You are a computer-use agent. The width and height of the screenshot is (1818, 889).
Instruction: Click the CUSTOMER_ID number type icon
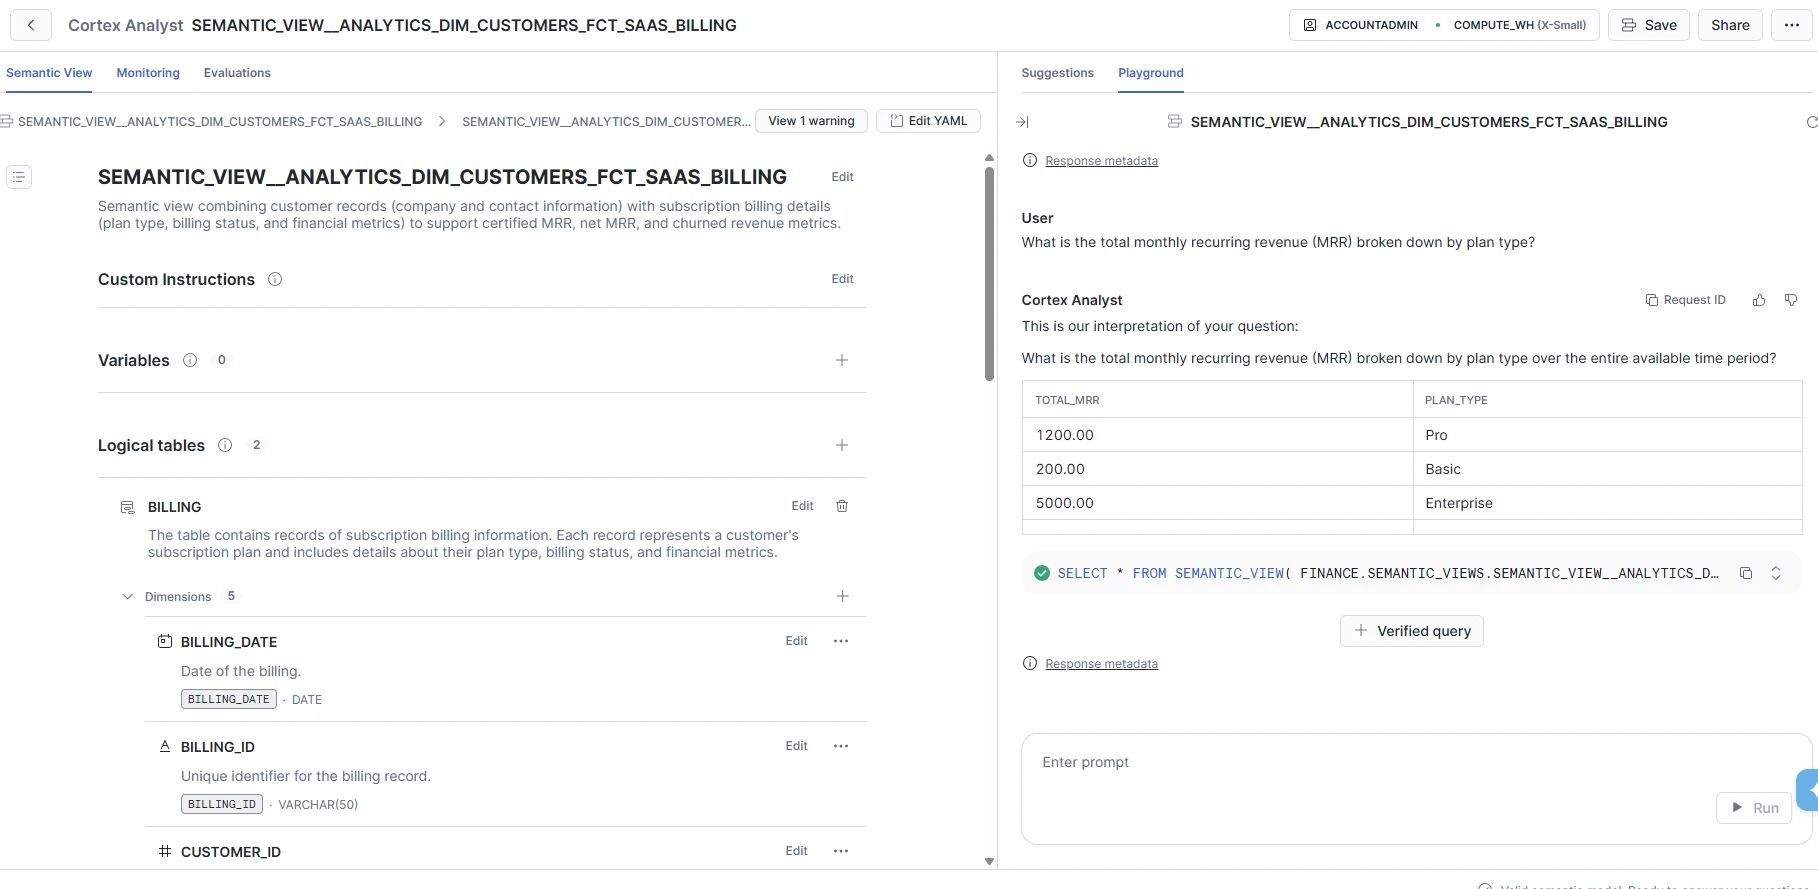[x=165, y=851]
